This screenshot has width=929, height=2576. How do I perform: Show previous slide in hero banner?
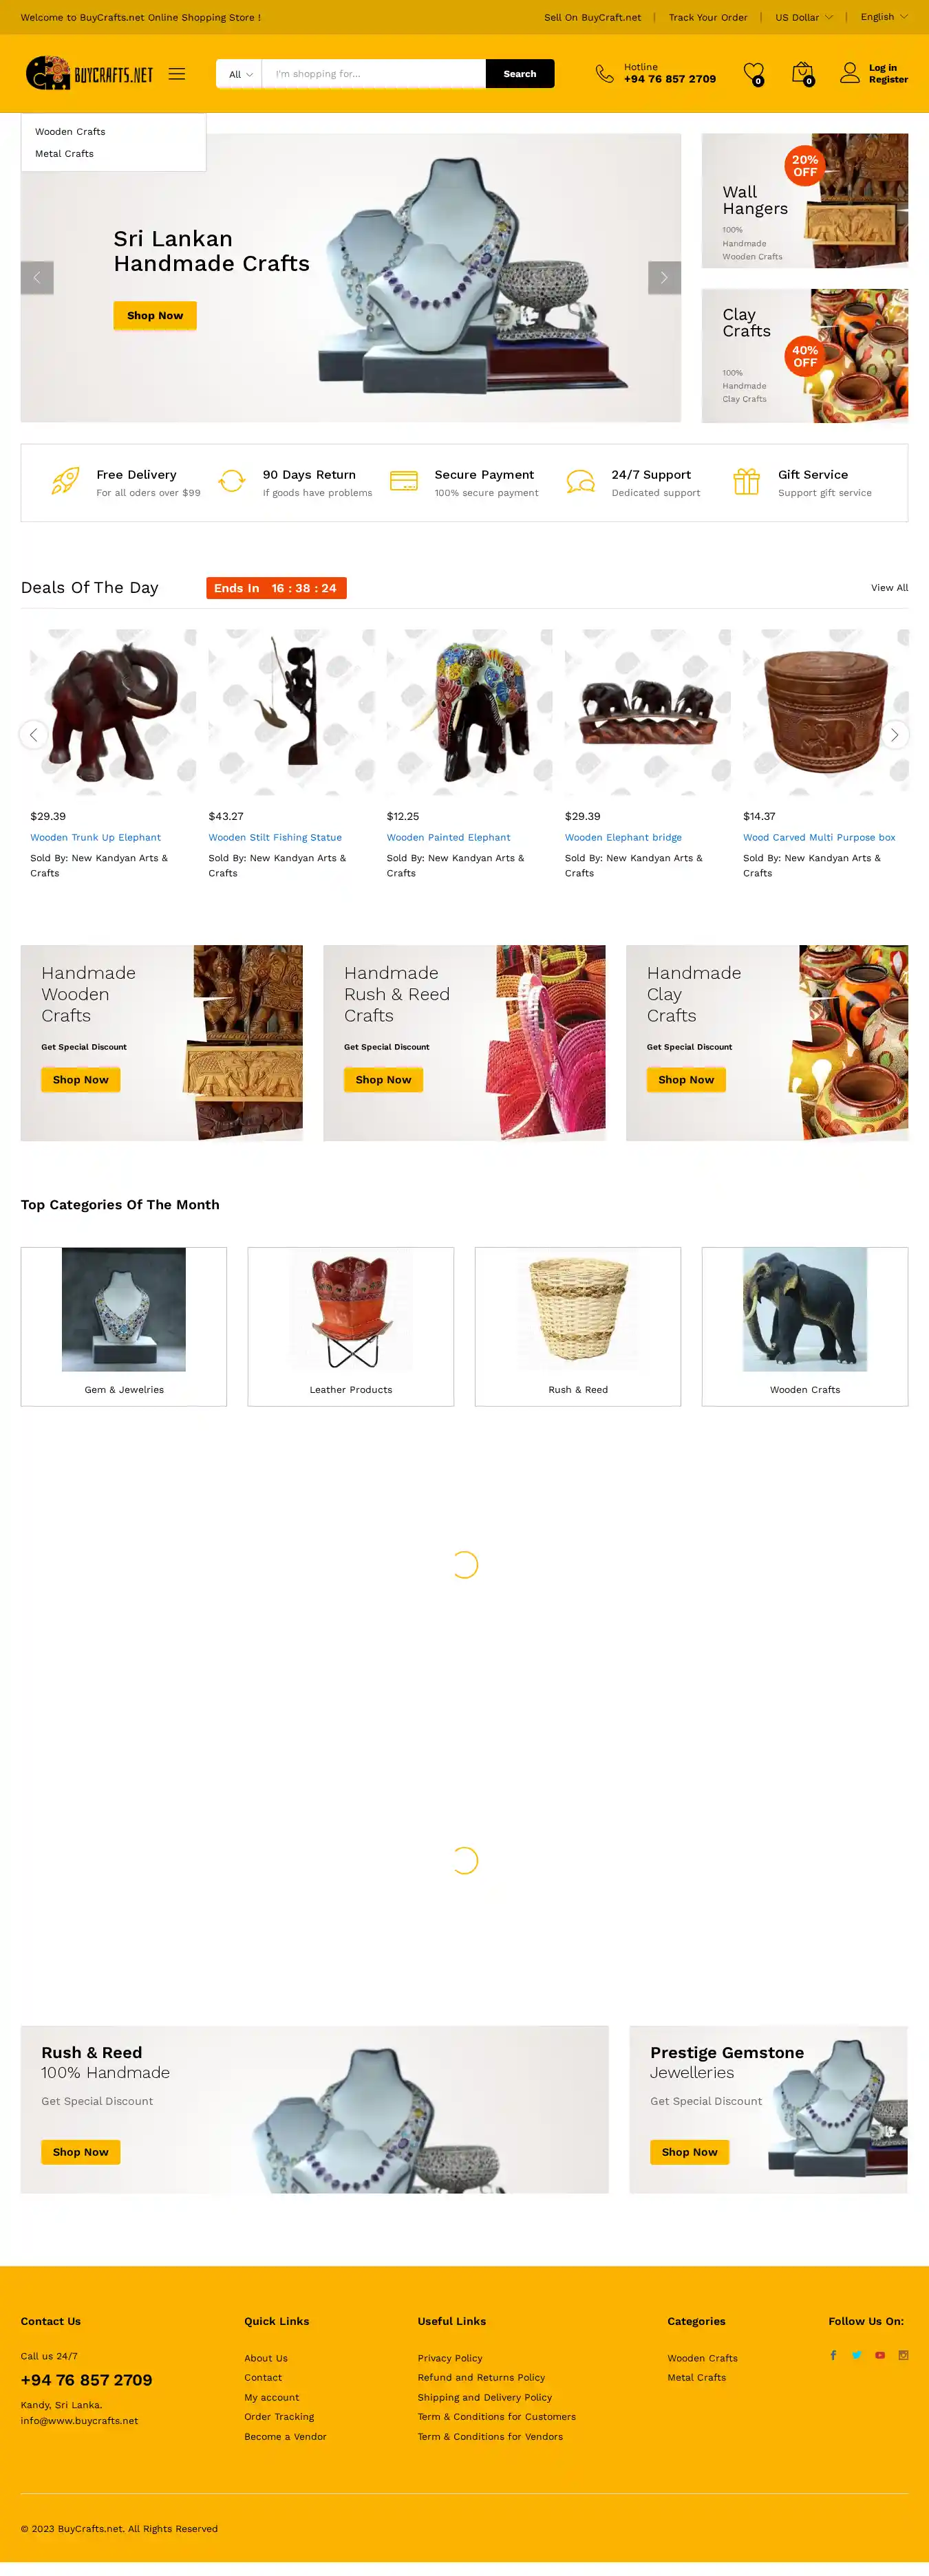(37, 278)
